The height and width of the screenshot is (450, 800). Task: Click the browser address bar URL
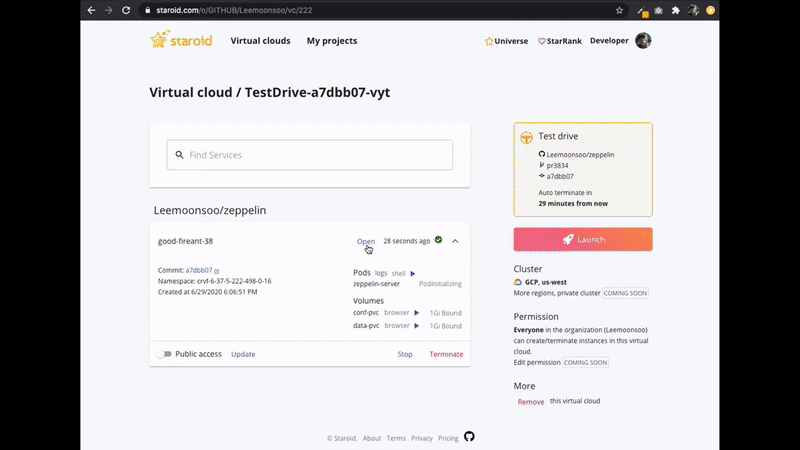234,10
